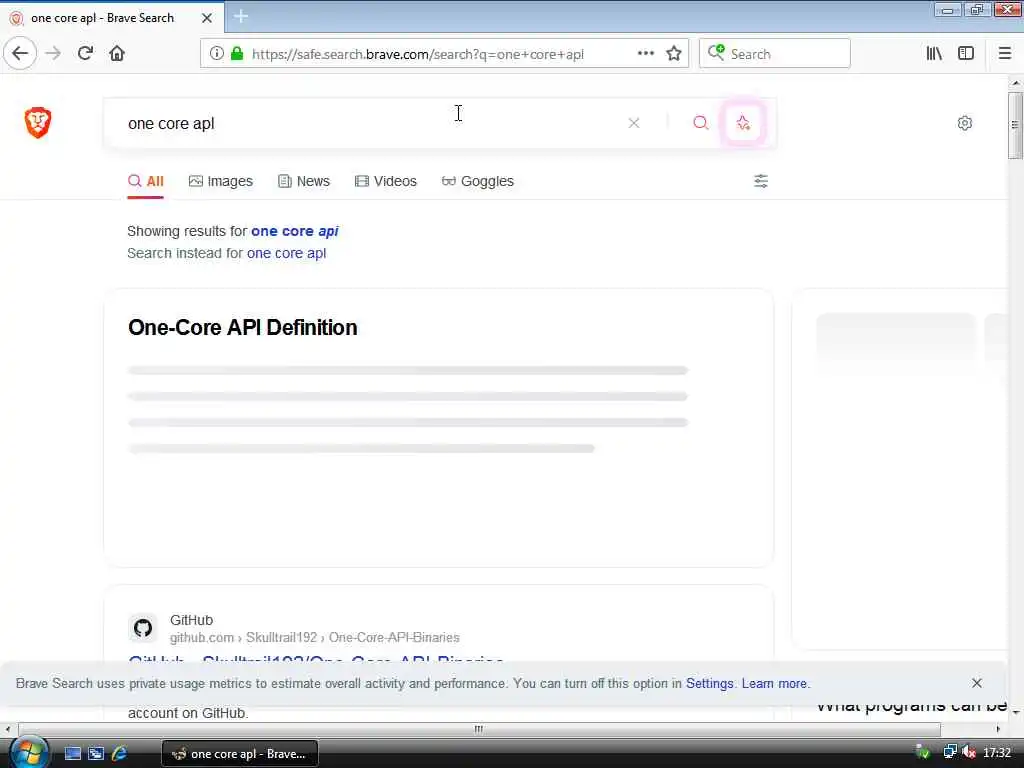
Task: Select the All results tab
Action: 146,182
